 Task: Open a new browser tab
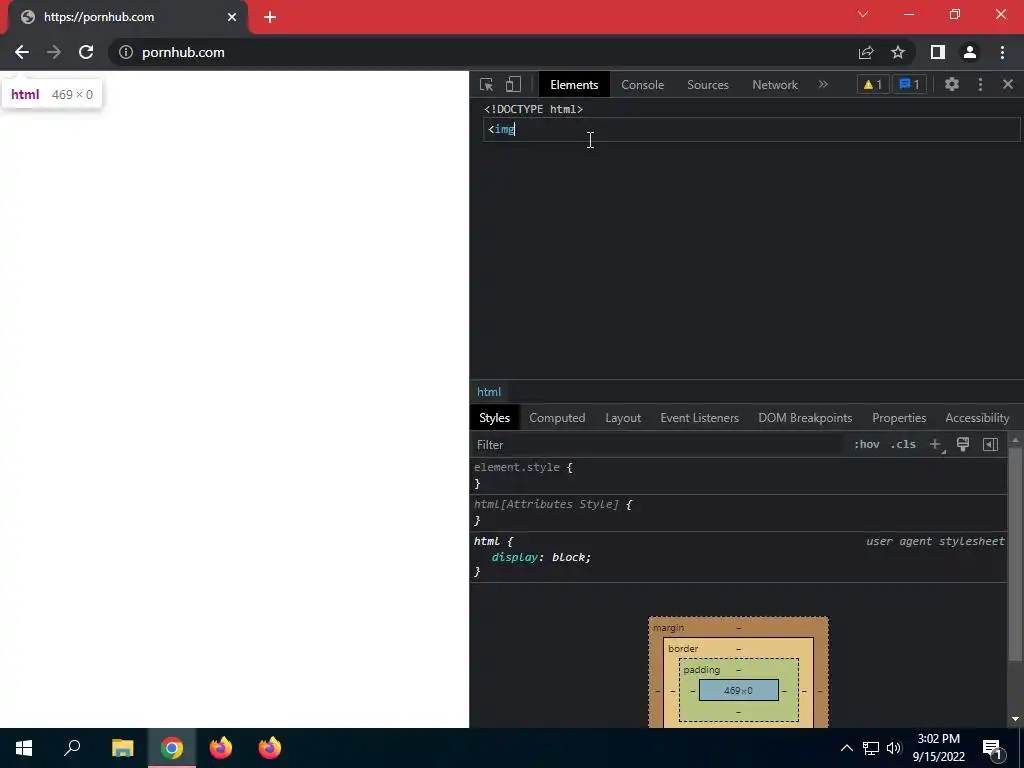click(x=270, y=17)
